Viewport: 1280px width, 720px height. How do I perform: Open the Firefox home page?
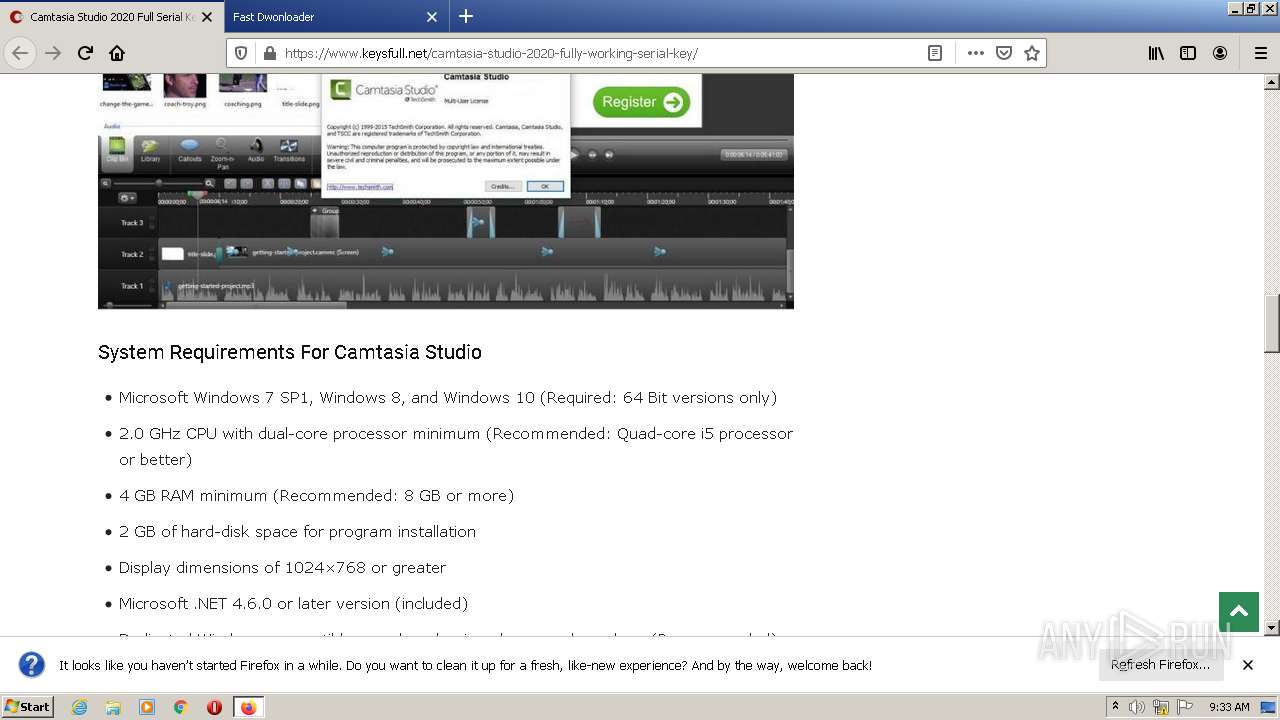click(x=117, y=53)
